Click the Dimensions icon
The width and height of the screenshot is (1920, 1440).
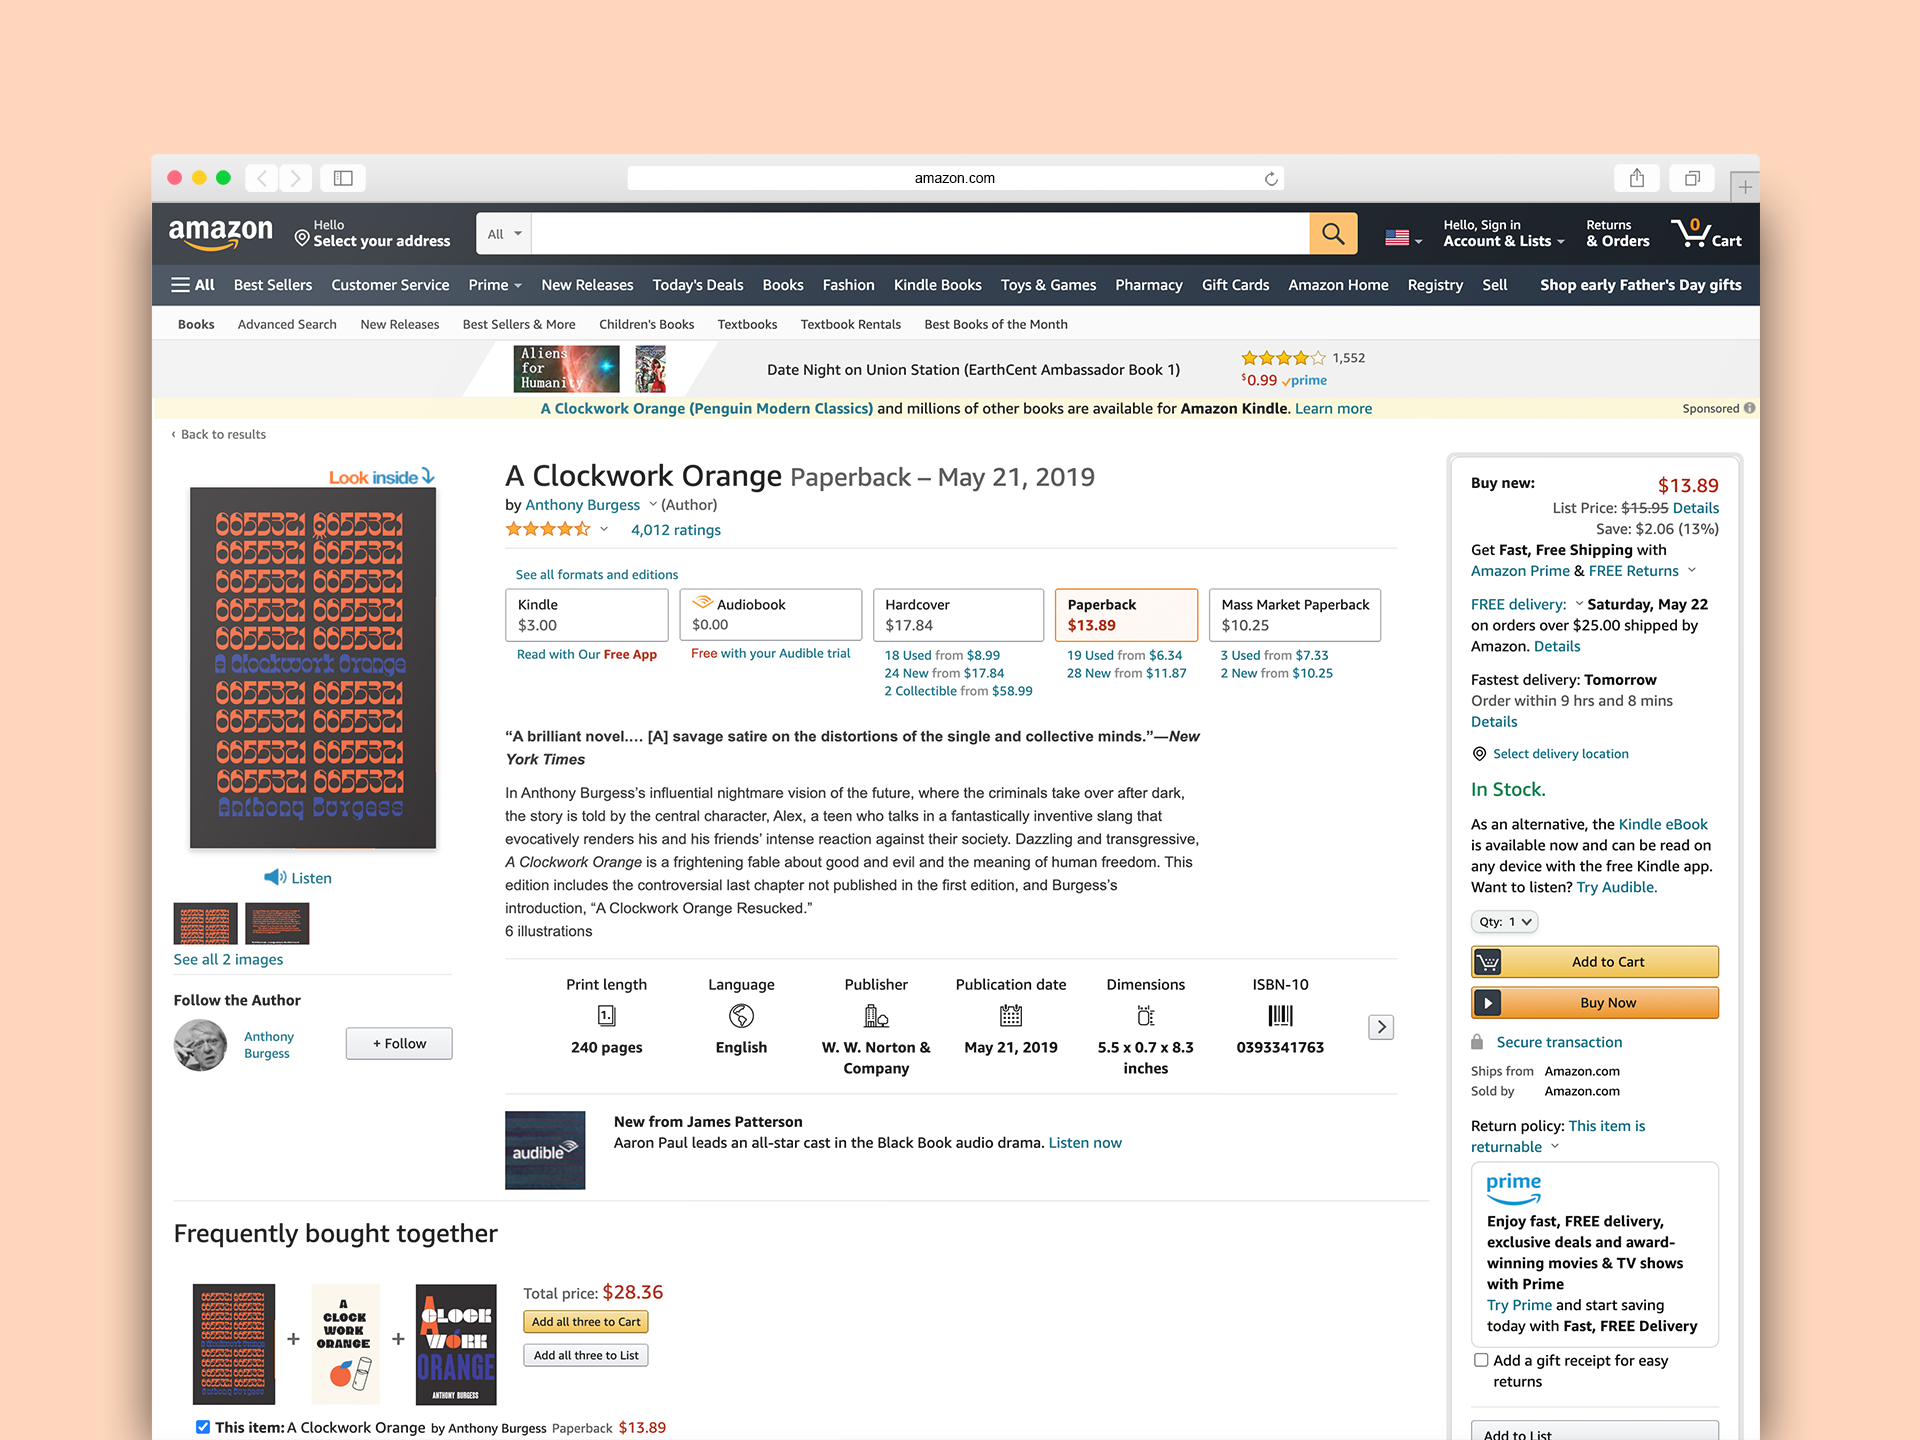[x=1146, y=1016]
